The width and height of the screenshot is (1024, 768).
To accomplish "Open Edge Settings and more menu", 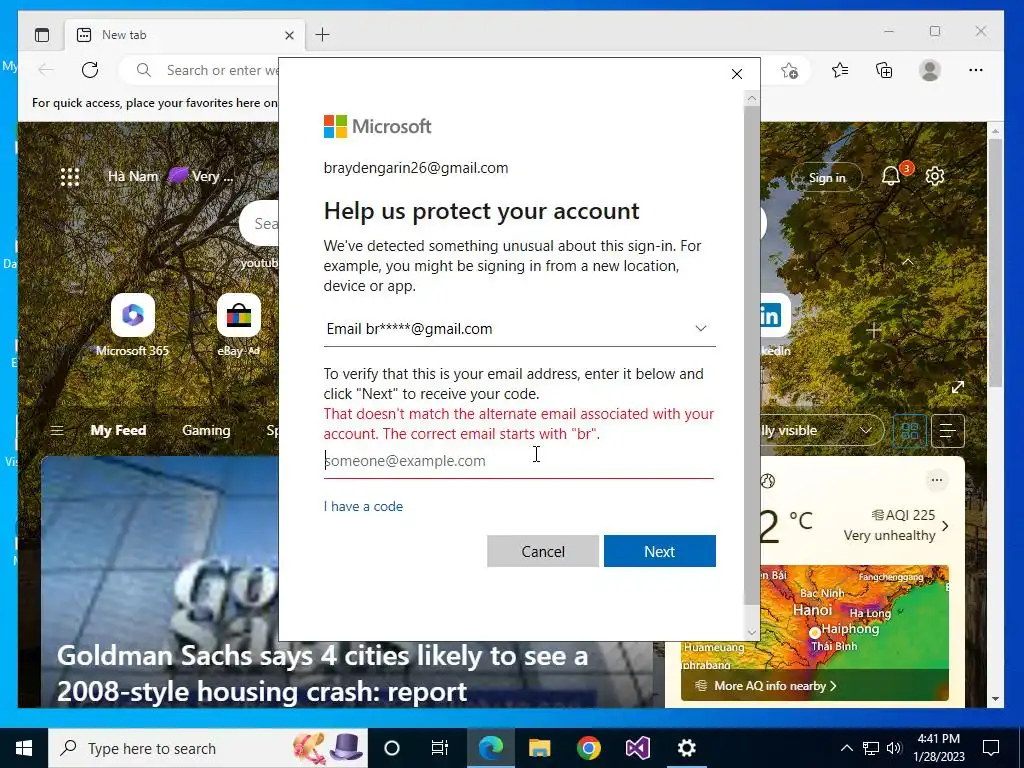I will [976, 70].
